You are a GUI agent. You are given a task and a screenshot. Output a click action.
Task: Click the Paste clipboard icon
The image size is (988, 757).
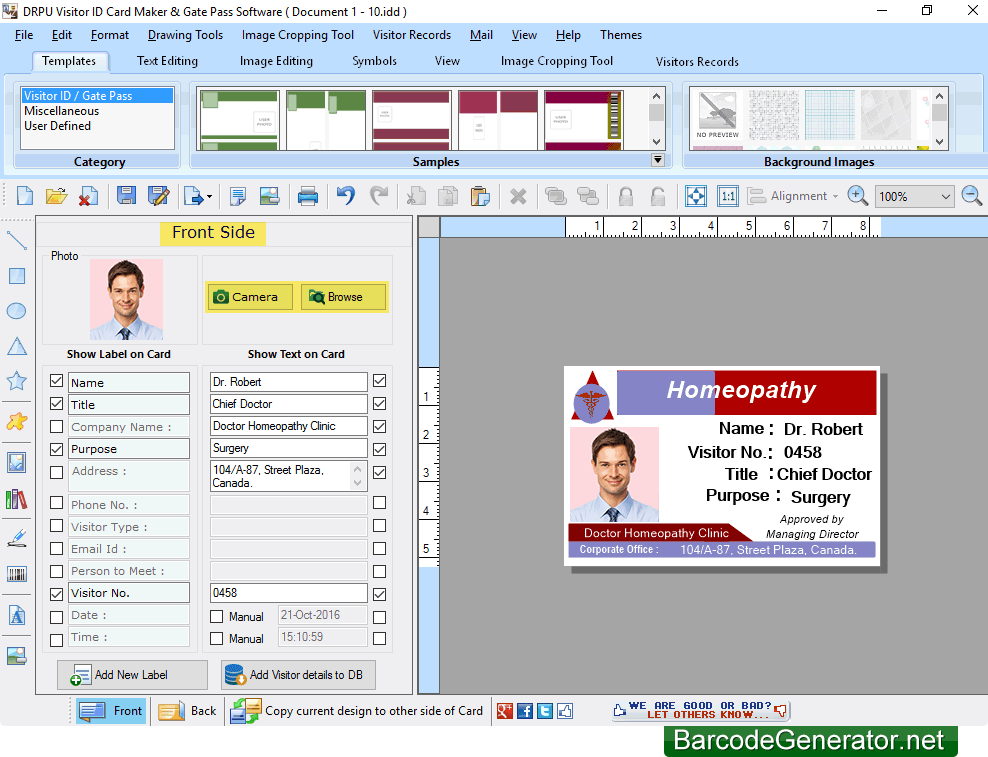pos(480,196)
